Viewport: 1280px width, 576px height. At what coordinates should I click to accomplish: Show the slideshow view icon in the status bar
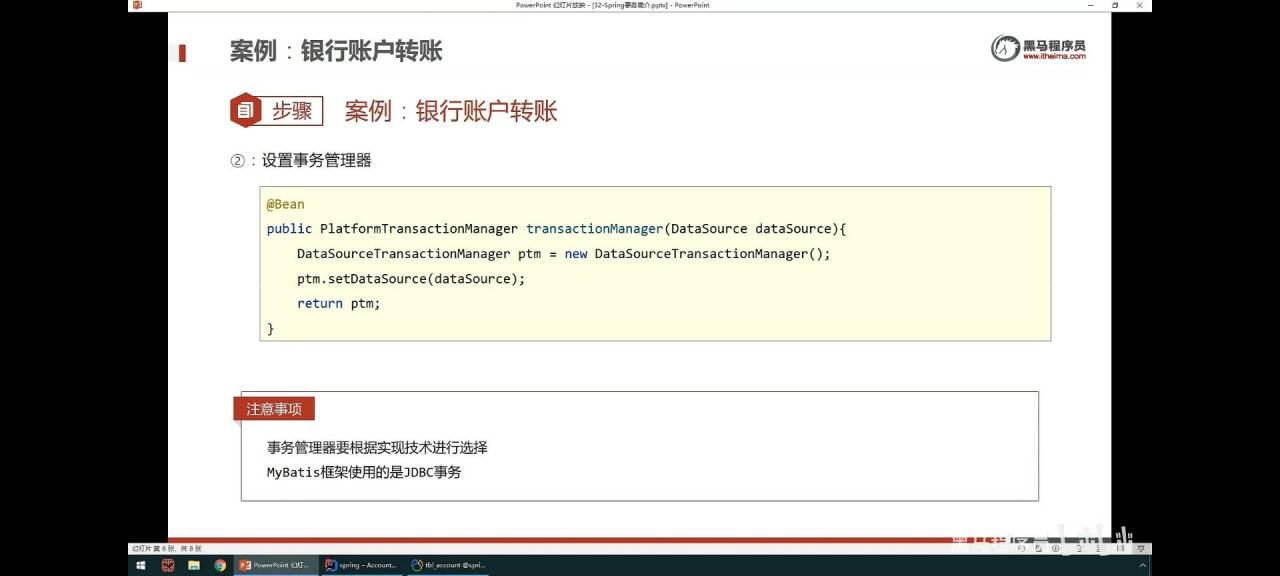tap(1141, 548)
